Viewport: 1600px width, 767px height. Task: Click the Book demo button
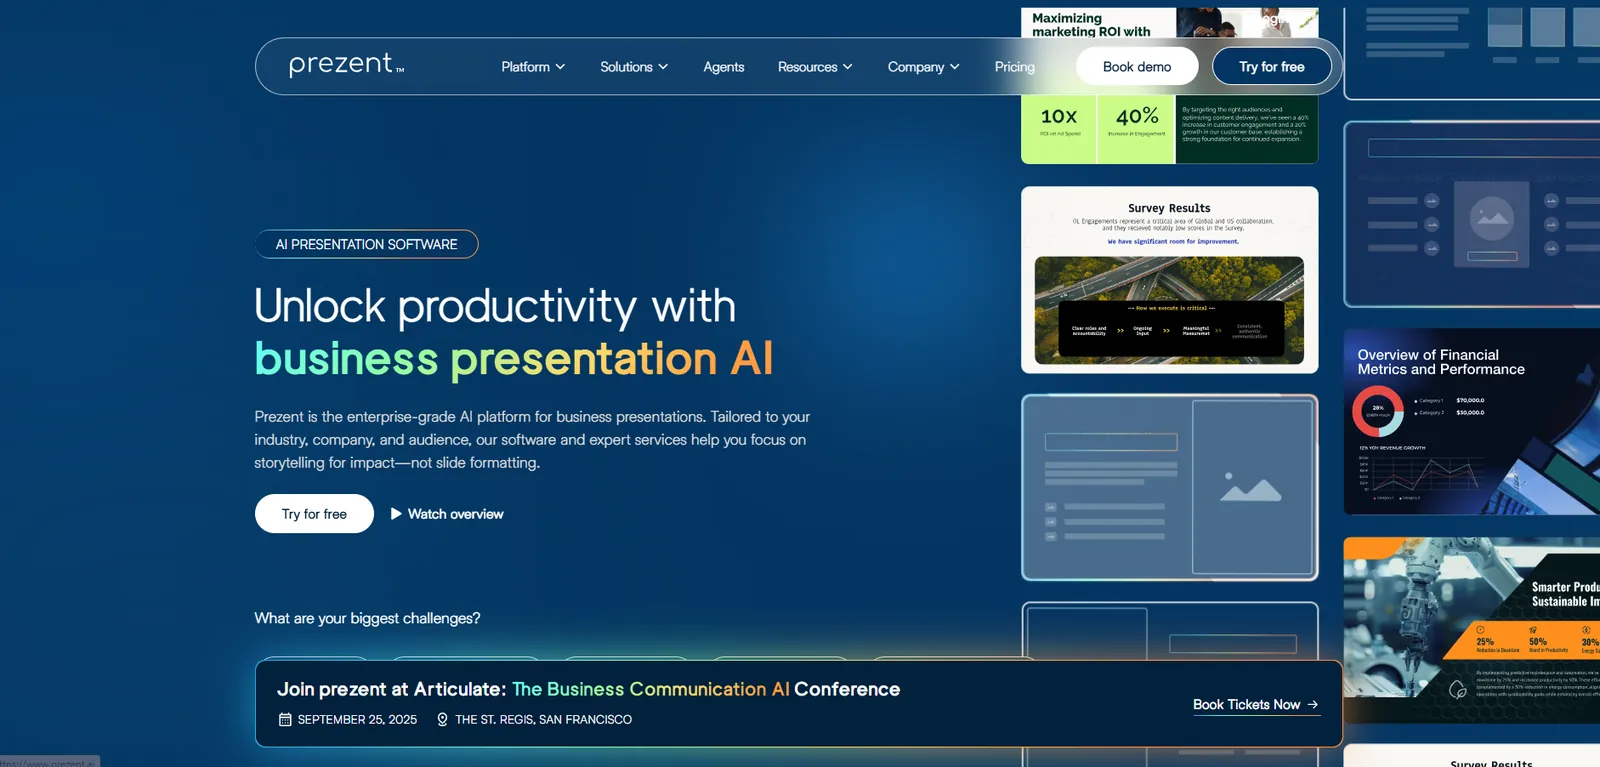point(1137,67)
